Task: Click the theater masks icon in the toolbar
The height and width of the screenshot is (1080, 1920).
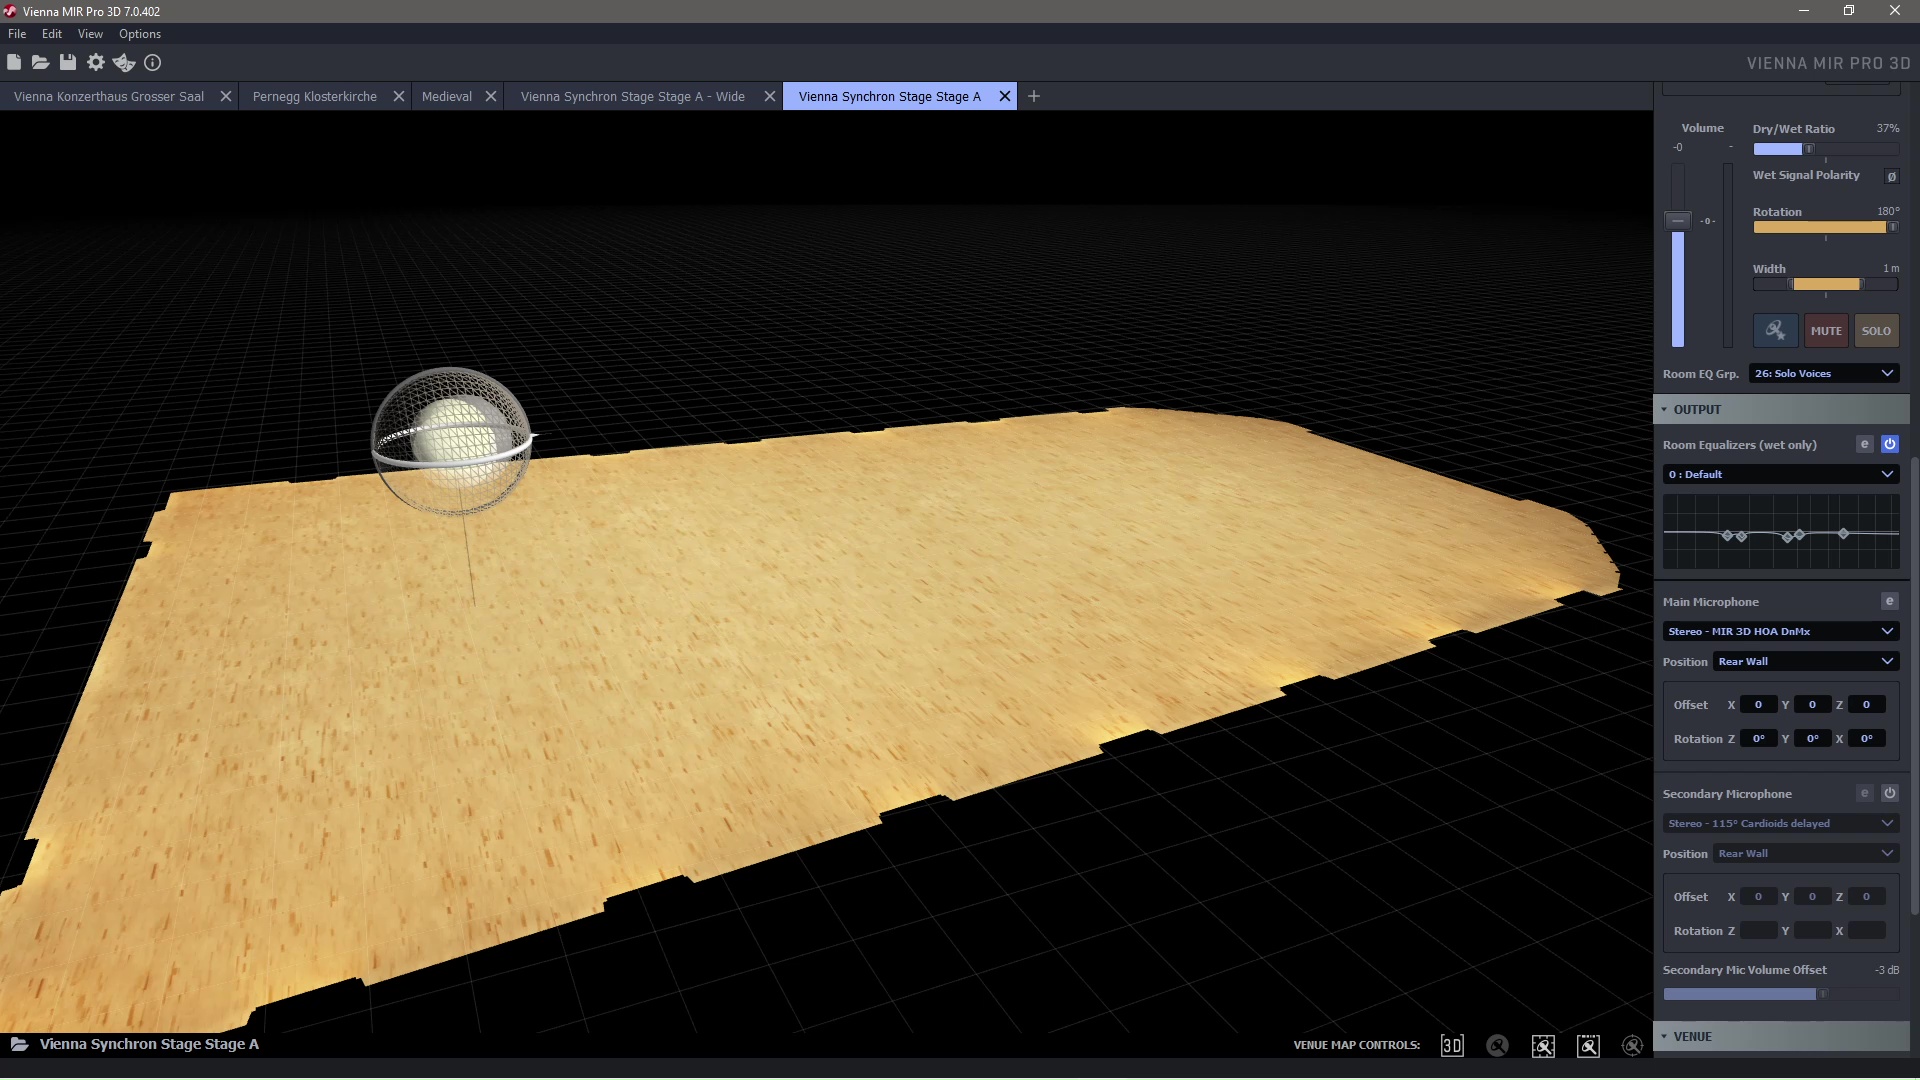Action: (124, 62)
